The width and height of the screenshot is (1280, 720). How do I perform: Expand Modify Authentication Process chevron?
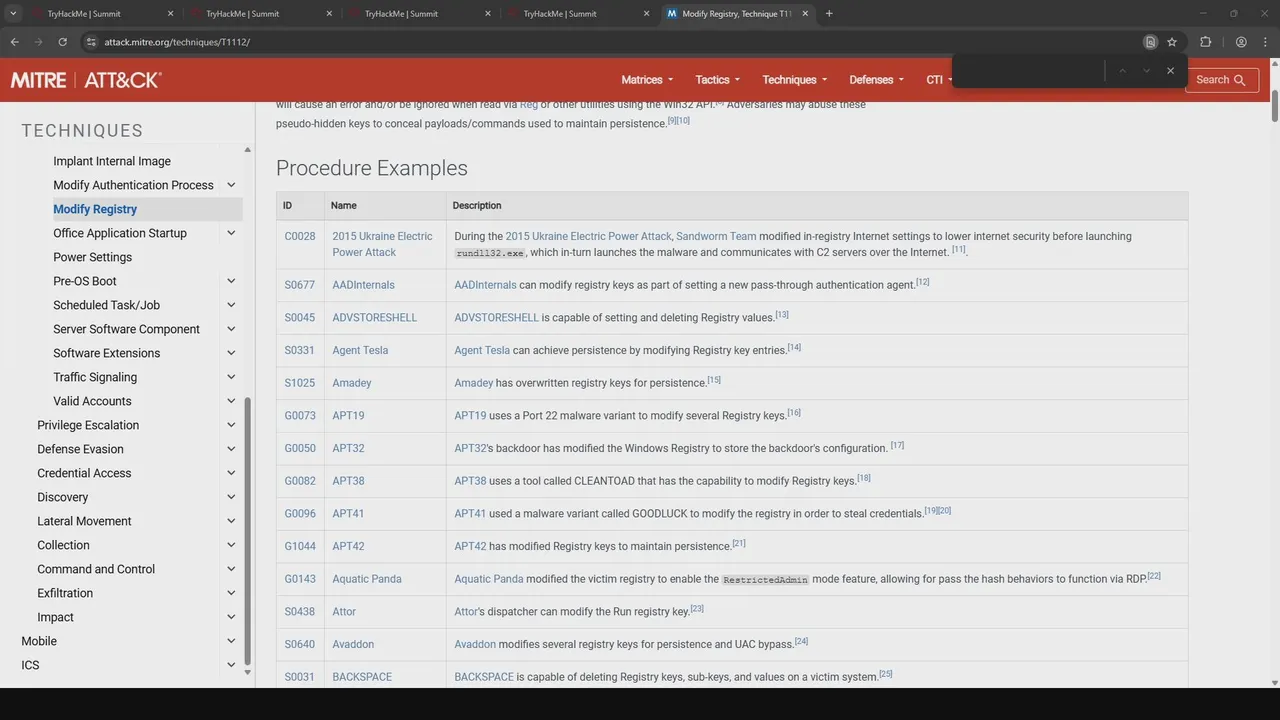click(x=231, y=185)
